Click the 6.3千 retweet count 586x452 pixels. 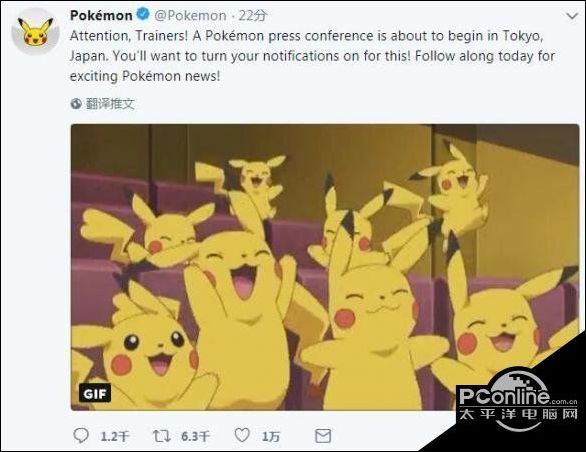pos(196,436)
